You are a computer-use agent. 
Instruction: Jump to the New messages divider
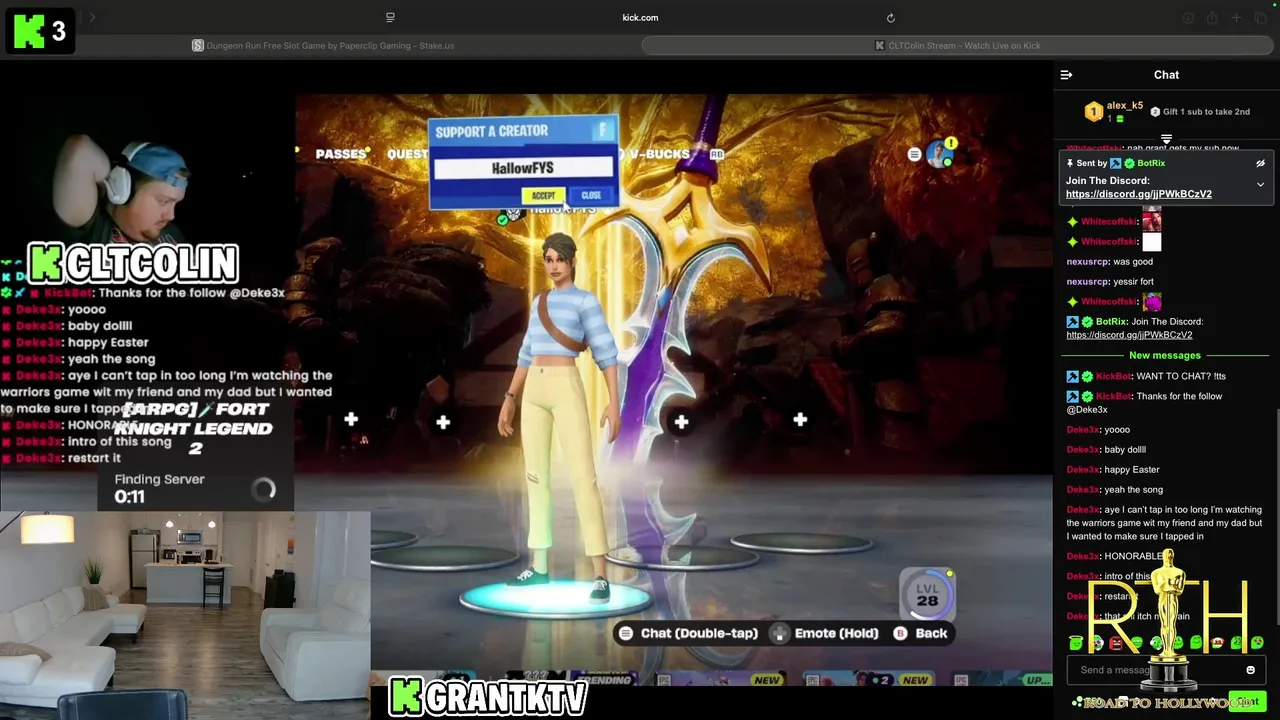[x=1164, y=355]
